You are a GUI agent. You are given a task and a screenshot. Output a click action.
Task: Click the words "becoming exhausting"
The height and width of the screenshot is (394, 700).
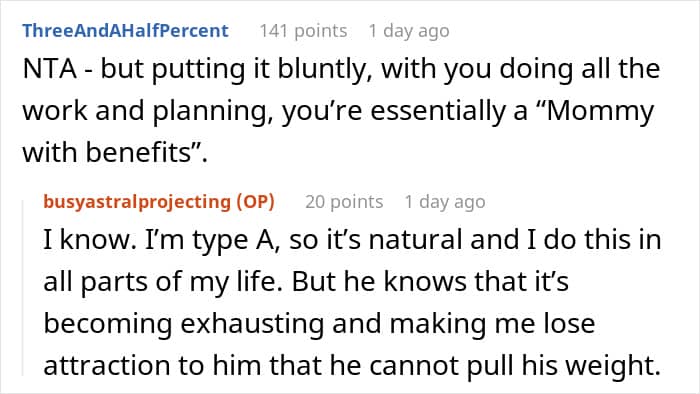point(183,324)
